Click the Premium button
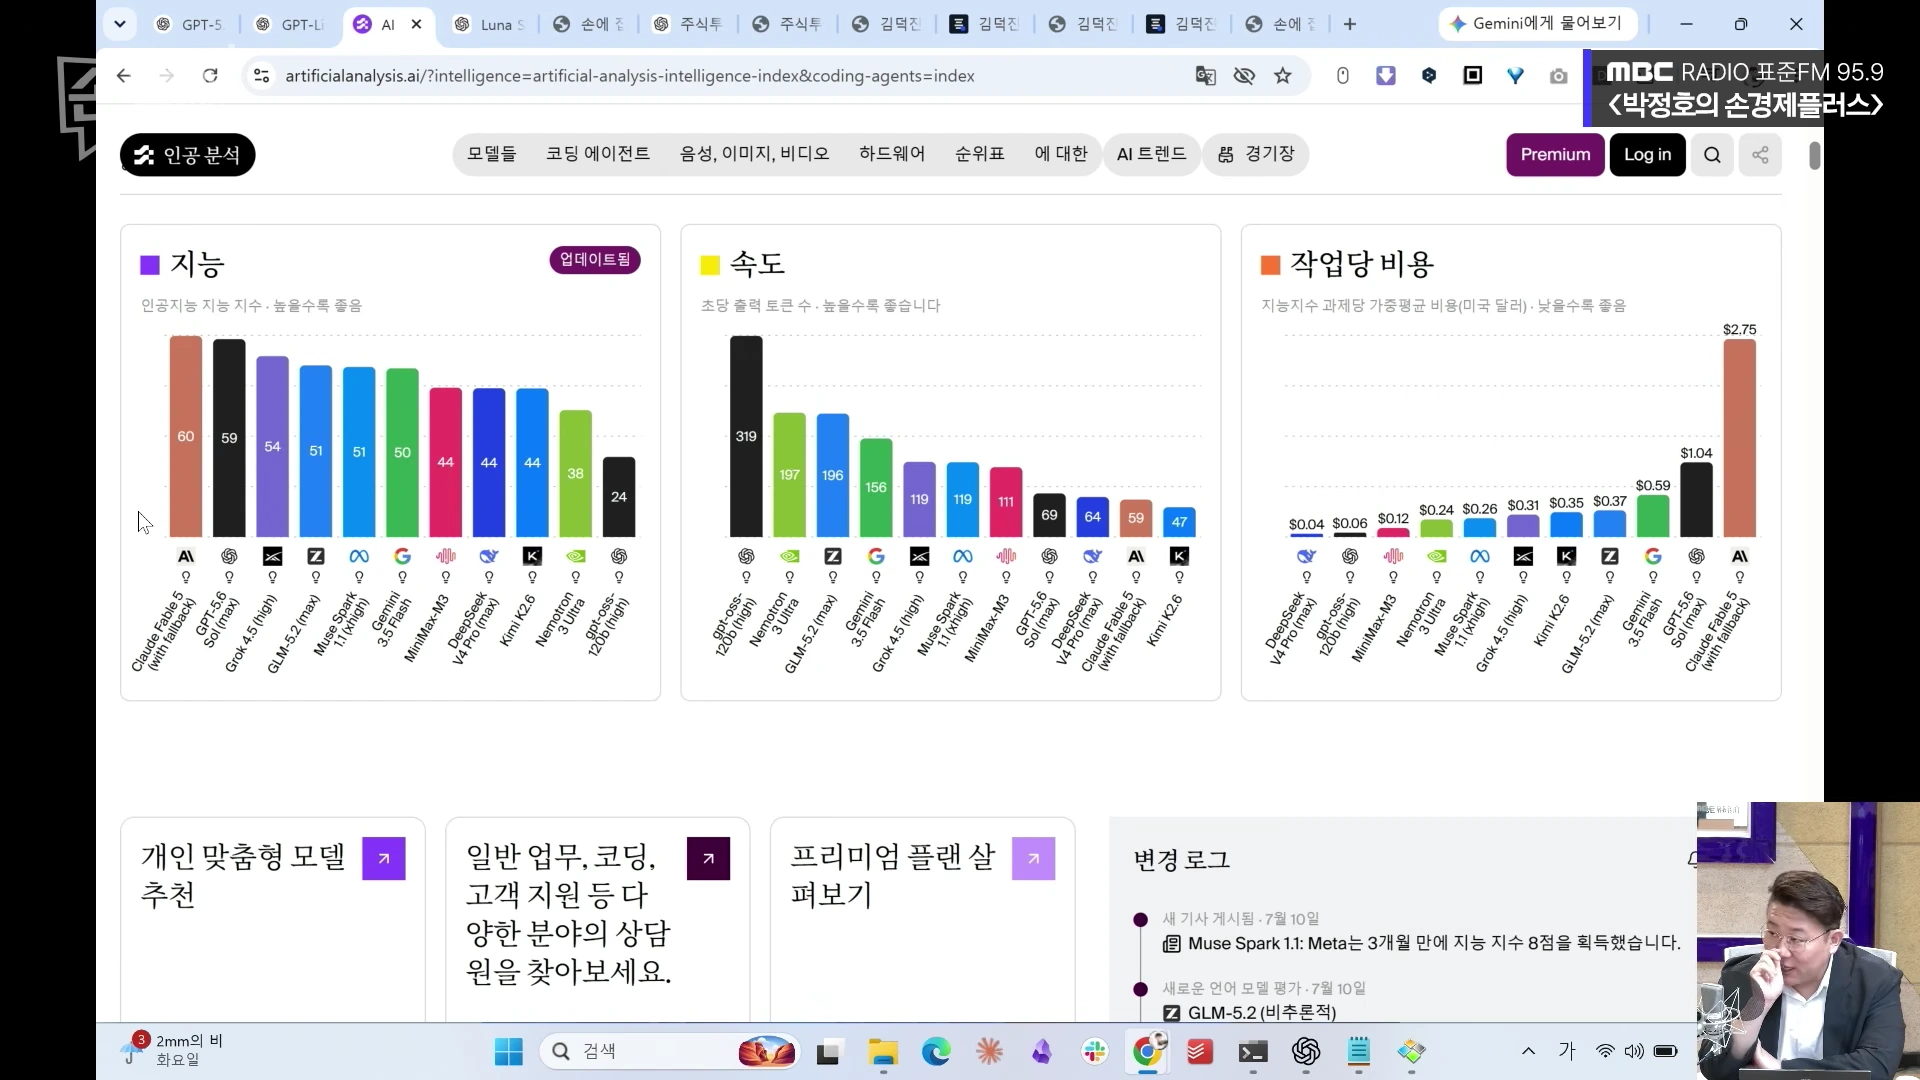The height and width of the screenshot is (1080, 1920). click(x=1555, y=155)
